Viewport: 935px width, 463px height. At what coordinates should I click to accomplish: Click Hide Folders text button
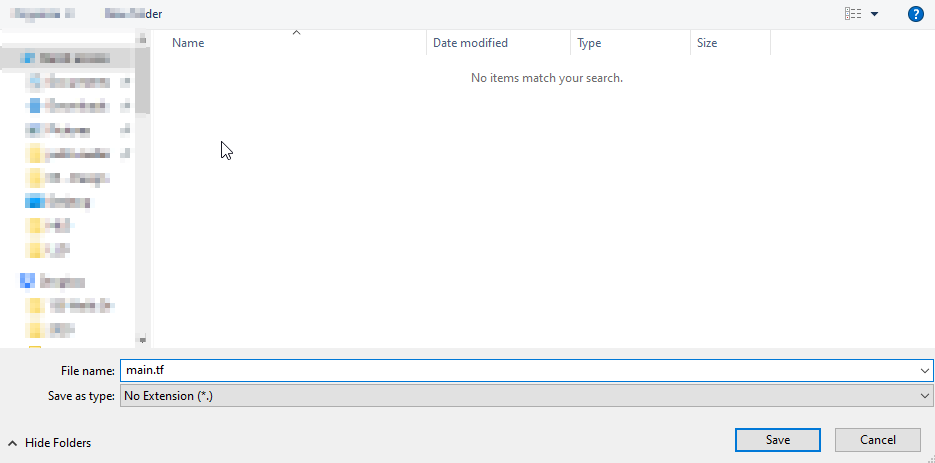pos(58,442)
